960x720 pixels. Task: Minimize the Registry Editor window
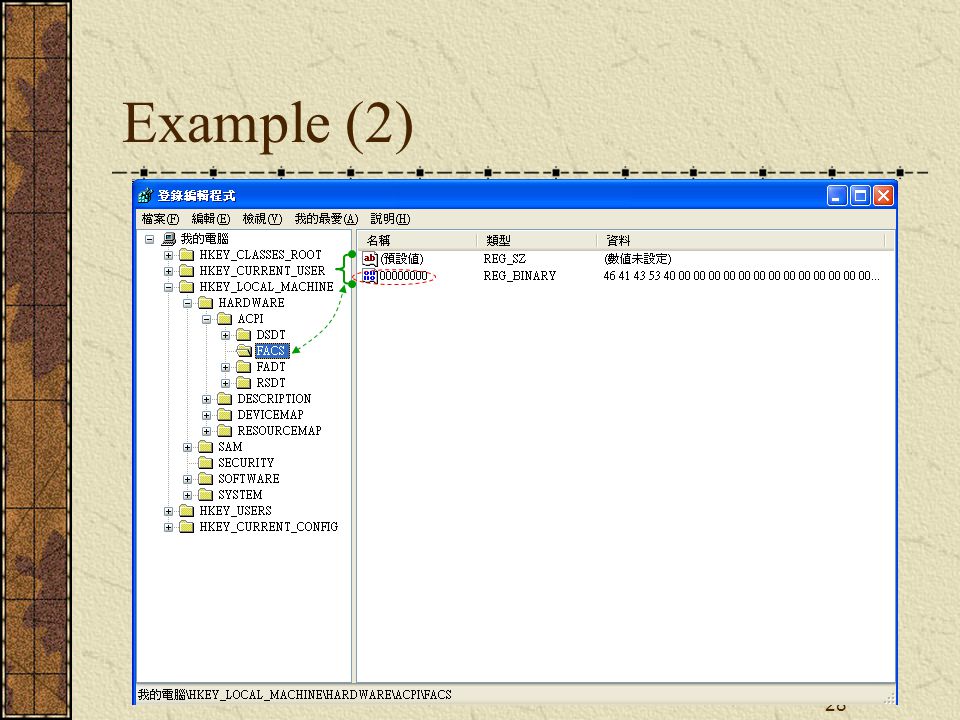tap(837, 196)
